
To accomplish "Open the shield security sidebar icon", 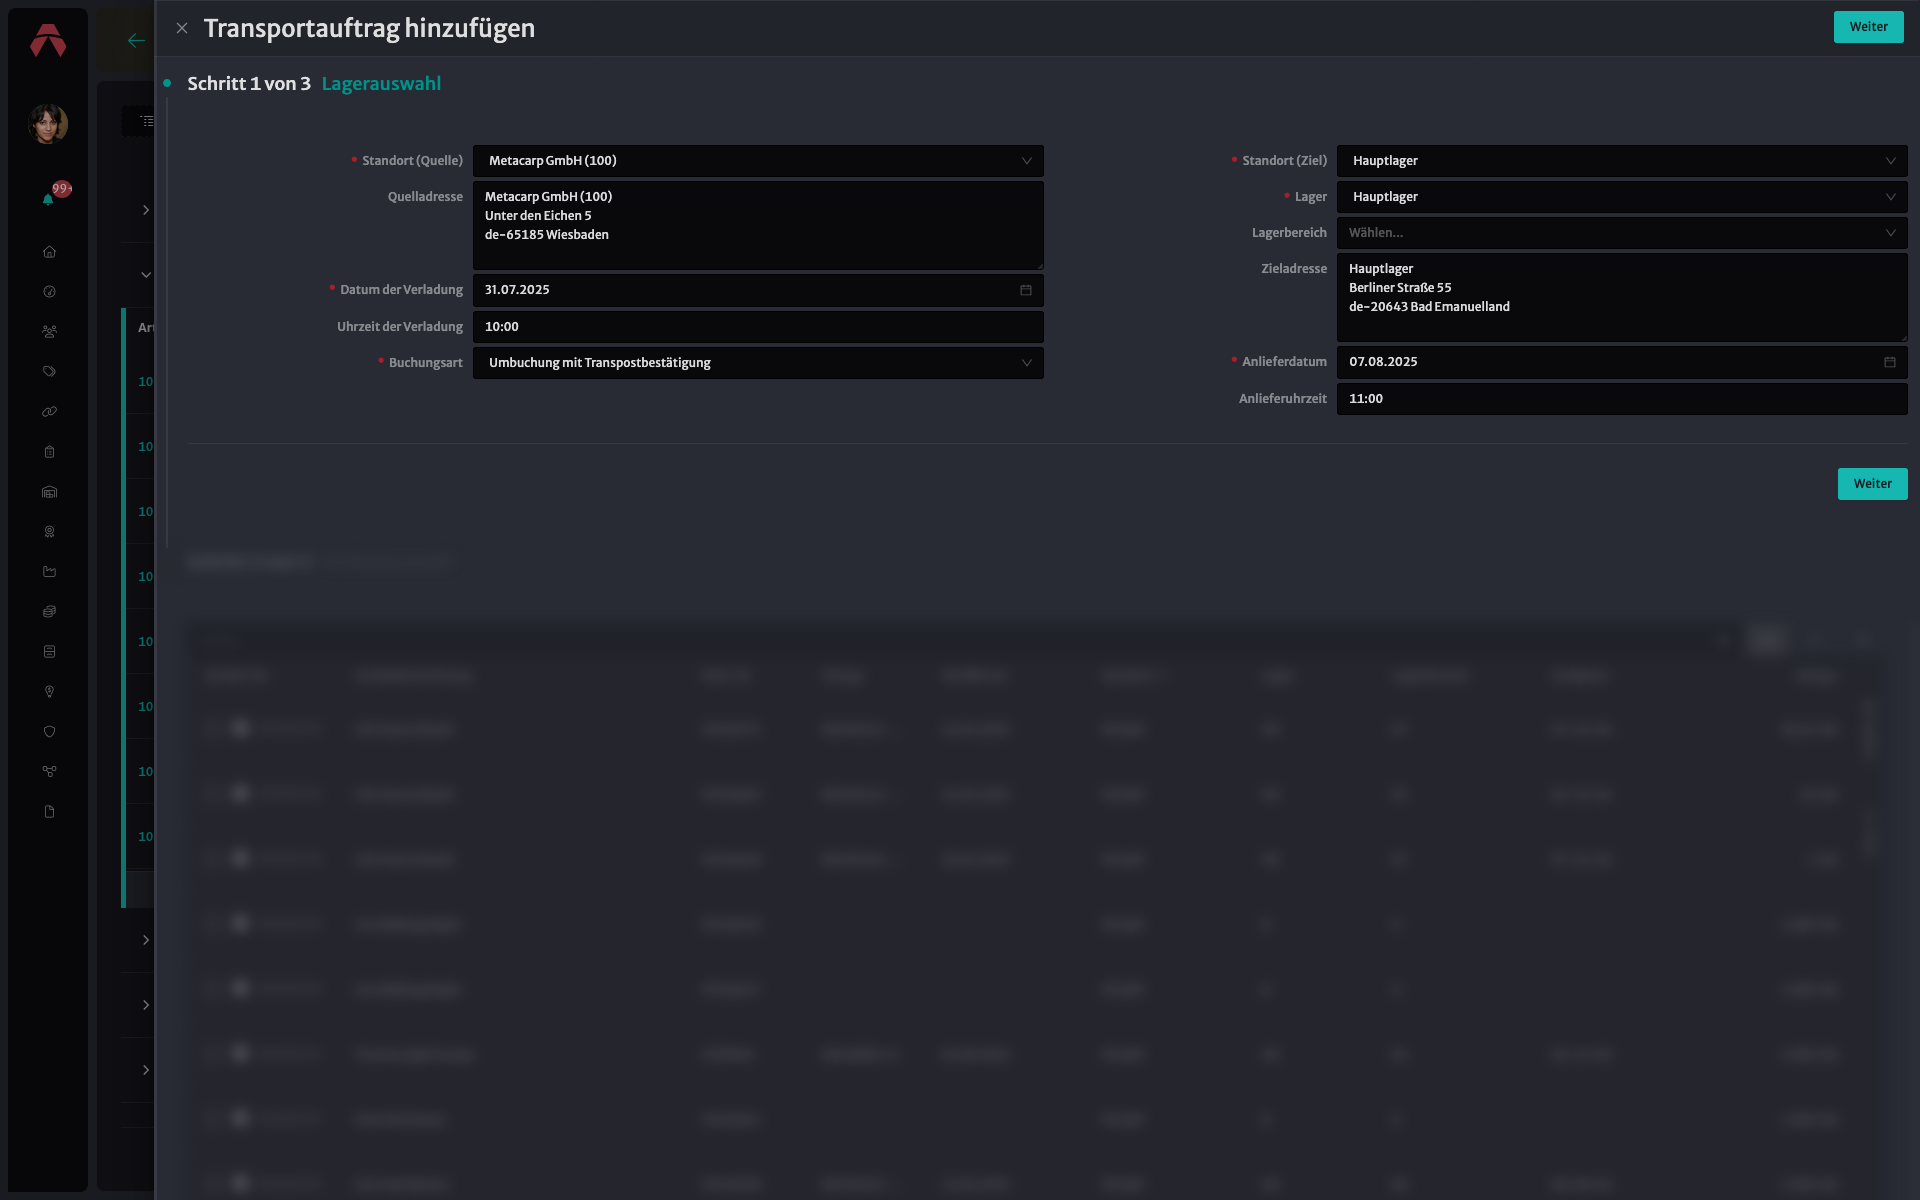I will pyautogui.click(x=49, y=732).
